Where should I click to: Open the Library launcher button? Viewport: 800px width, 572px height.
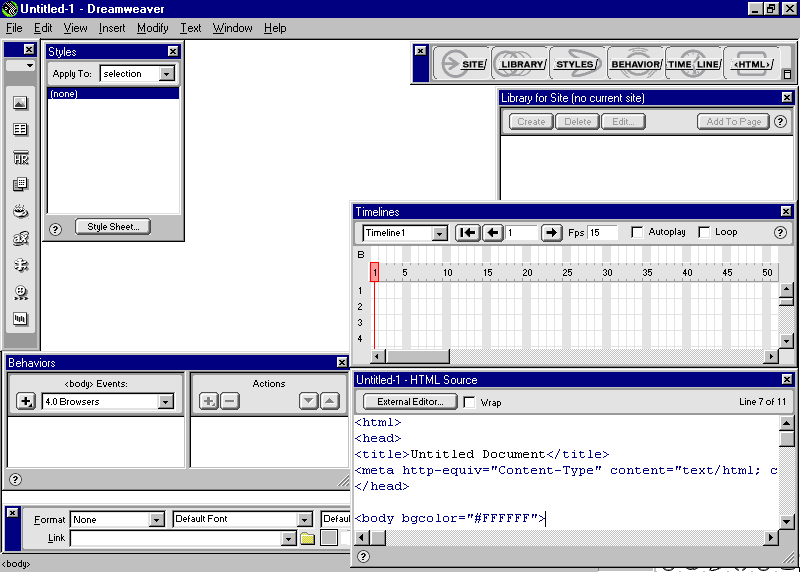coord(520,64)
